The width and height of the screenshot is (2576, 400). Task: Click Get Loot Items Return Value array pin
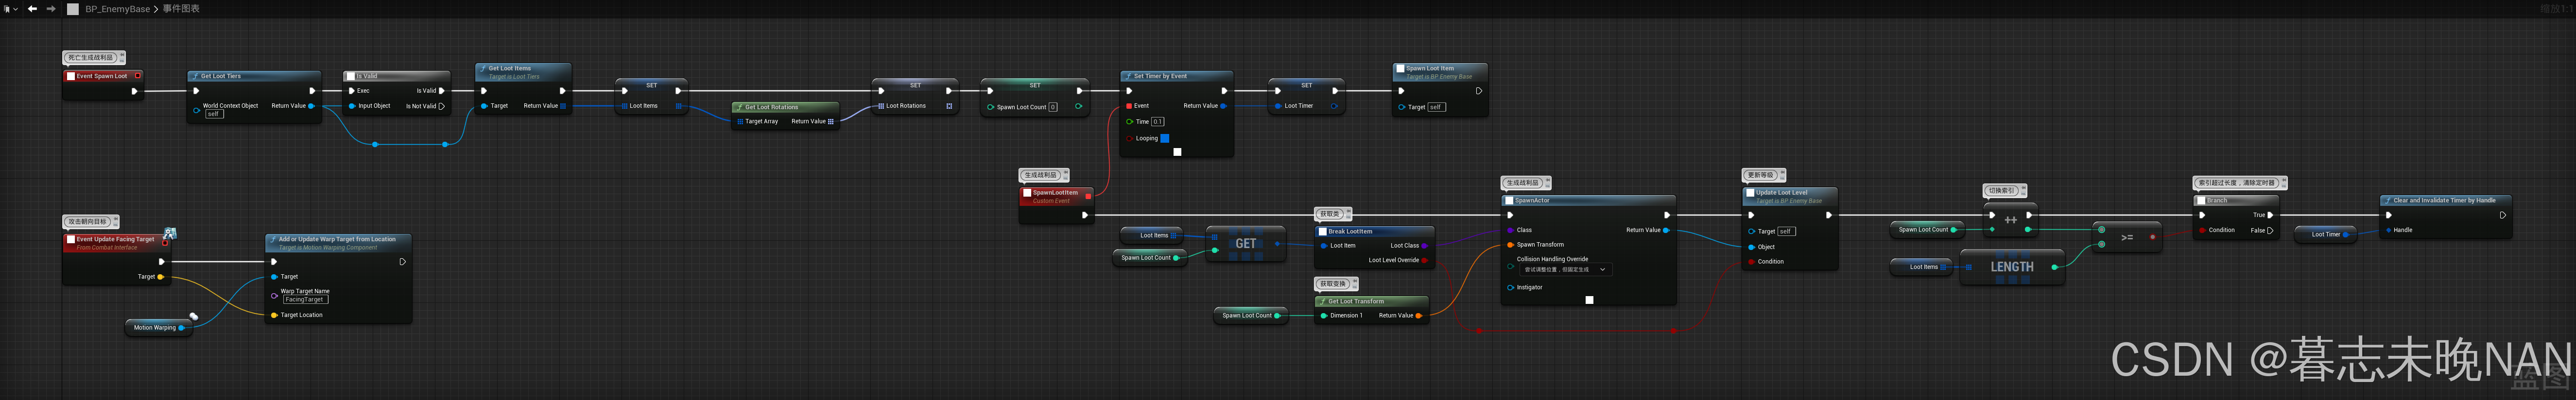(x=563, y=106)
